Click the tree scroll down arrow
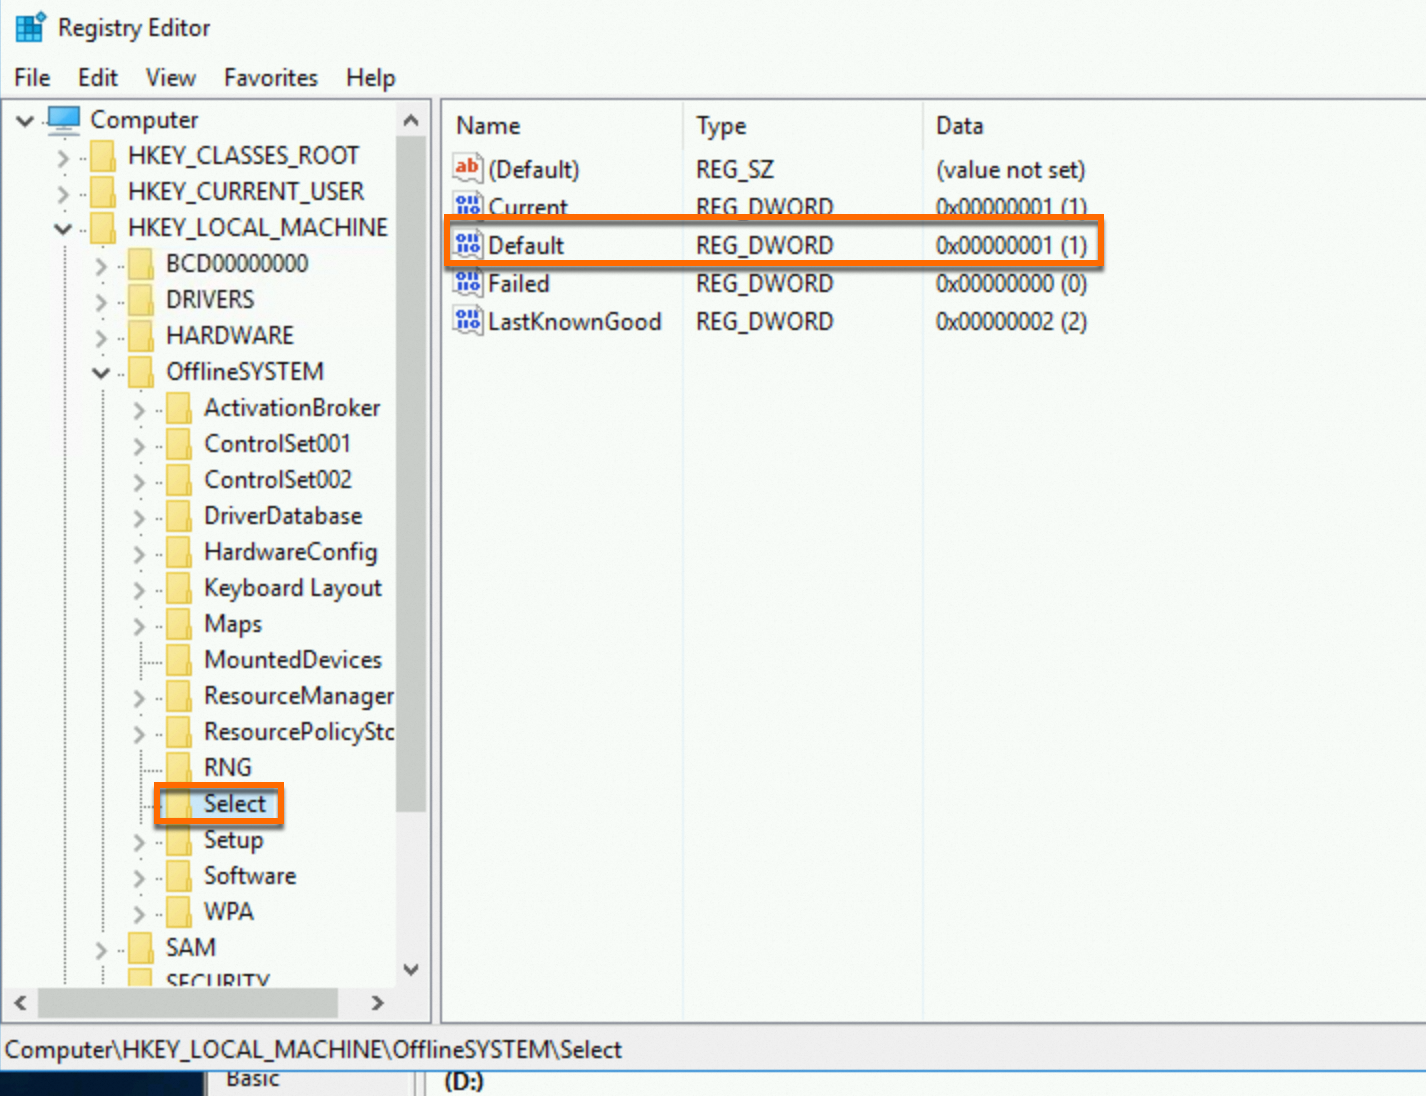1426x1096 pixels. (x=411, y=969)
